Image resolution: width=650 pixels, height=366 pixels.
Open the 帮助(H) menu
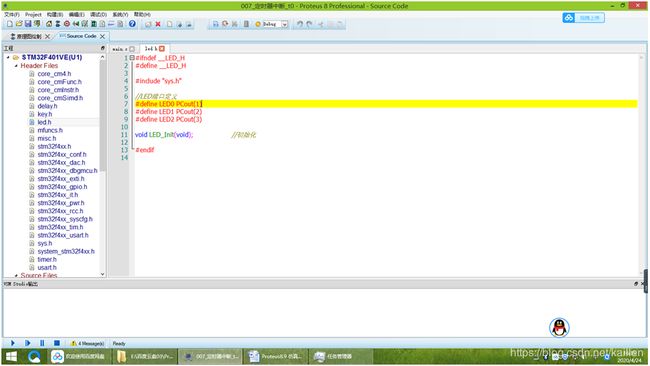[x=142, y=15]
